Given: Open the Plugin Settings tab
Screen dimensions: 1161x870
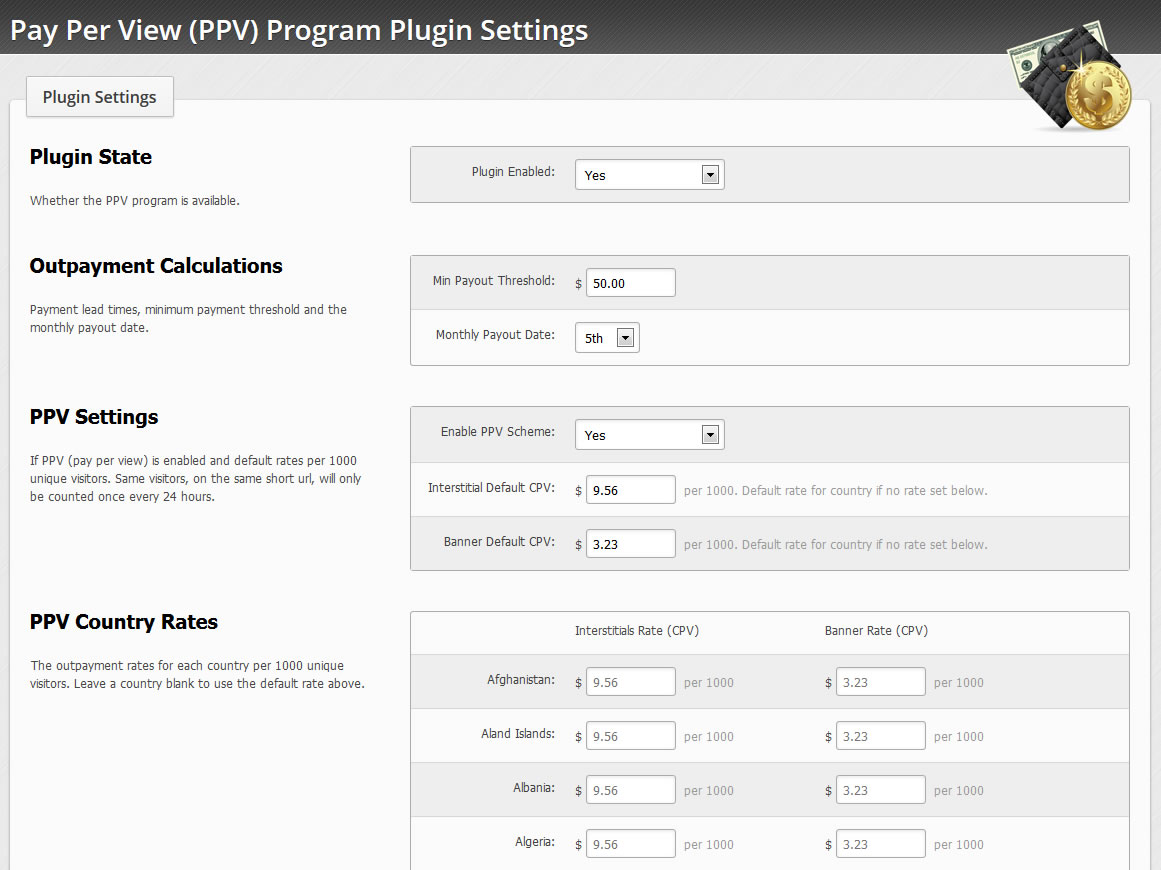Looking at the screenshot, I should click(99, 97).
